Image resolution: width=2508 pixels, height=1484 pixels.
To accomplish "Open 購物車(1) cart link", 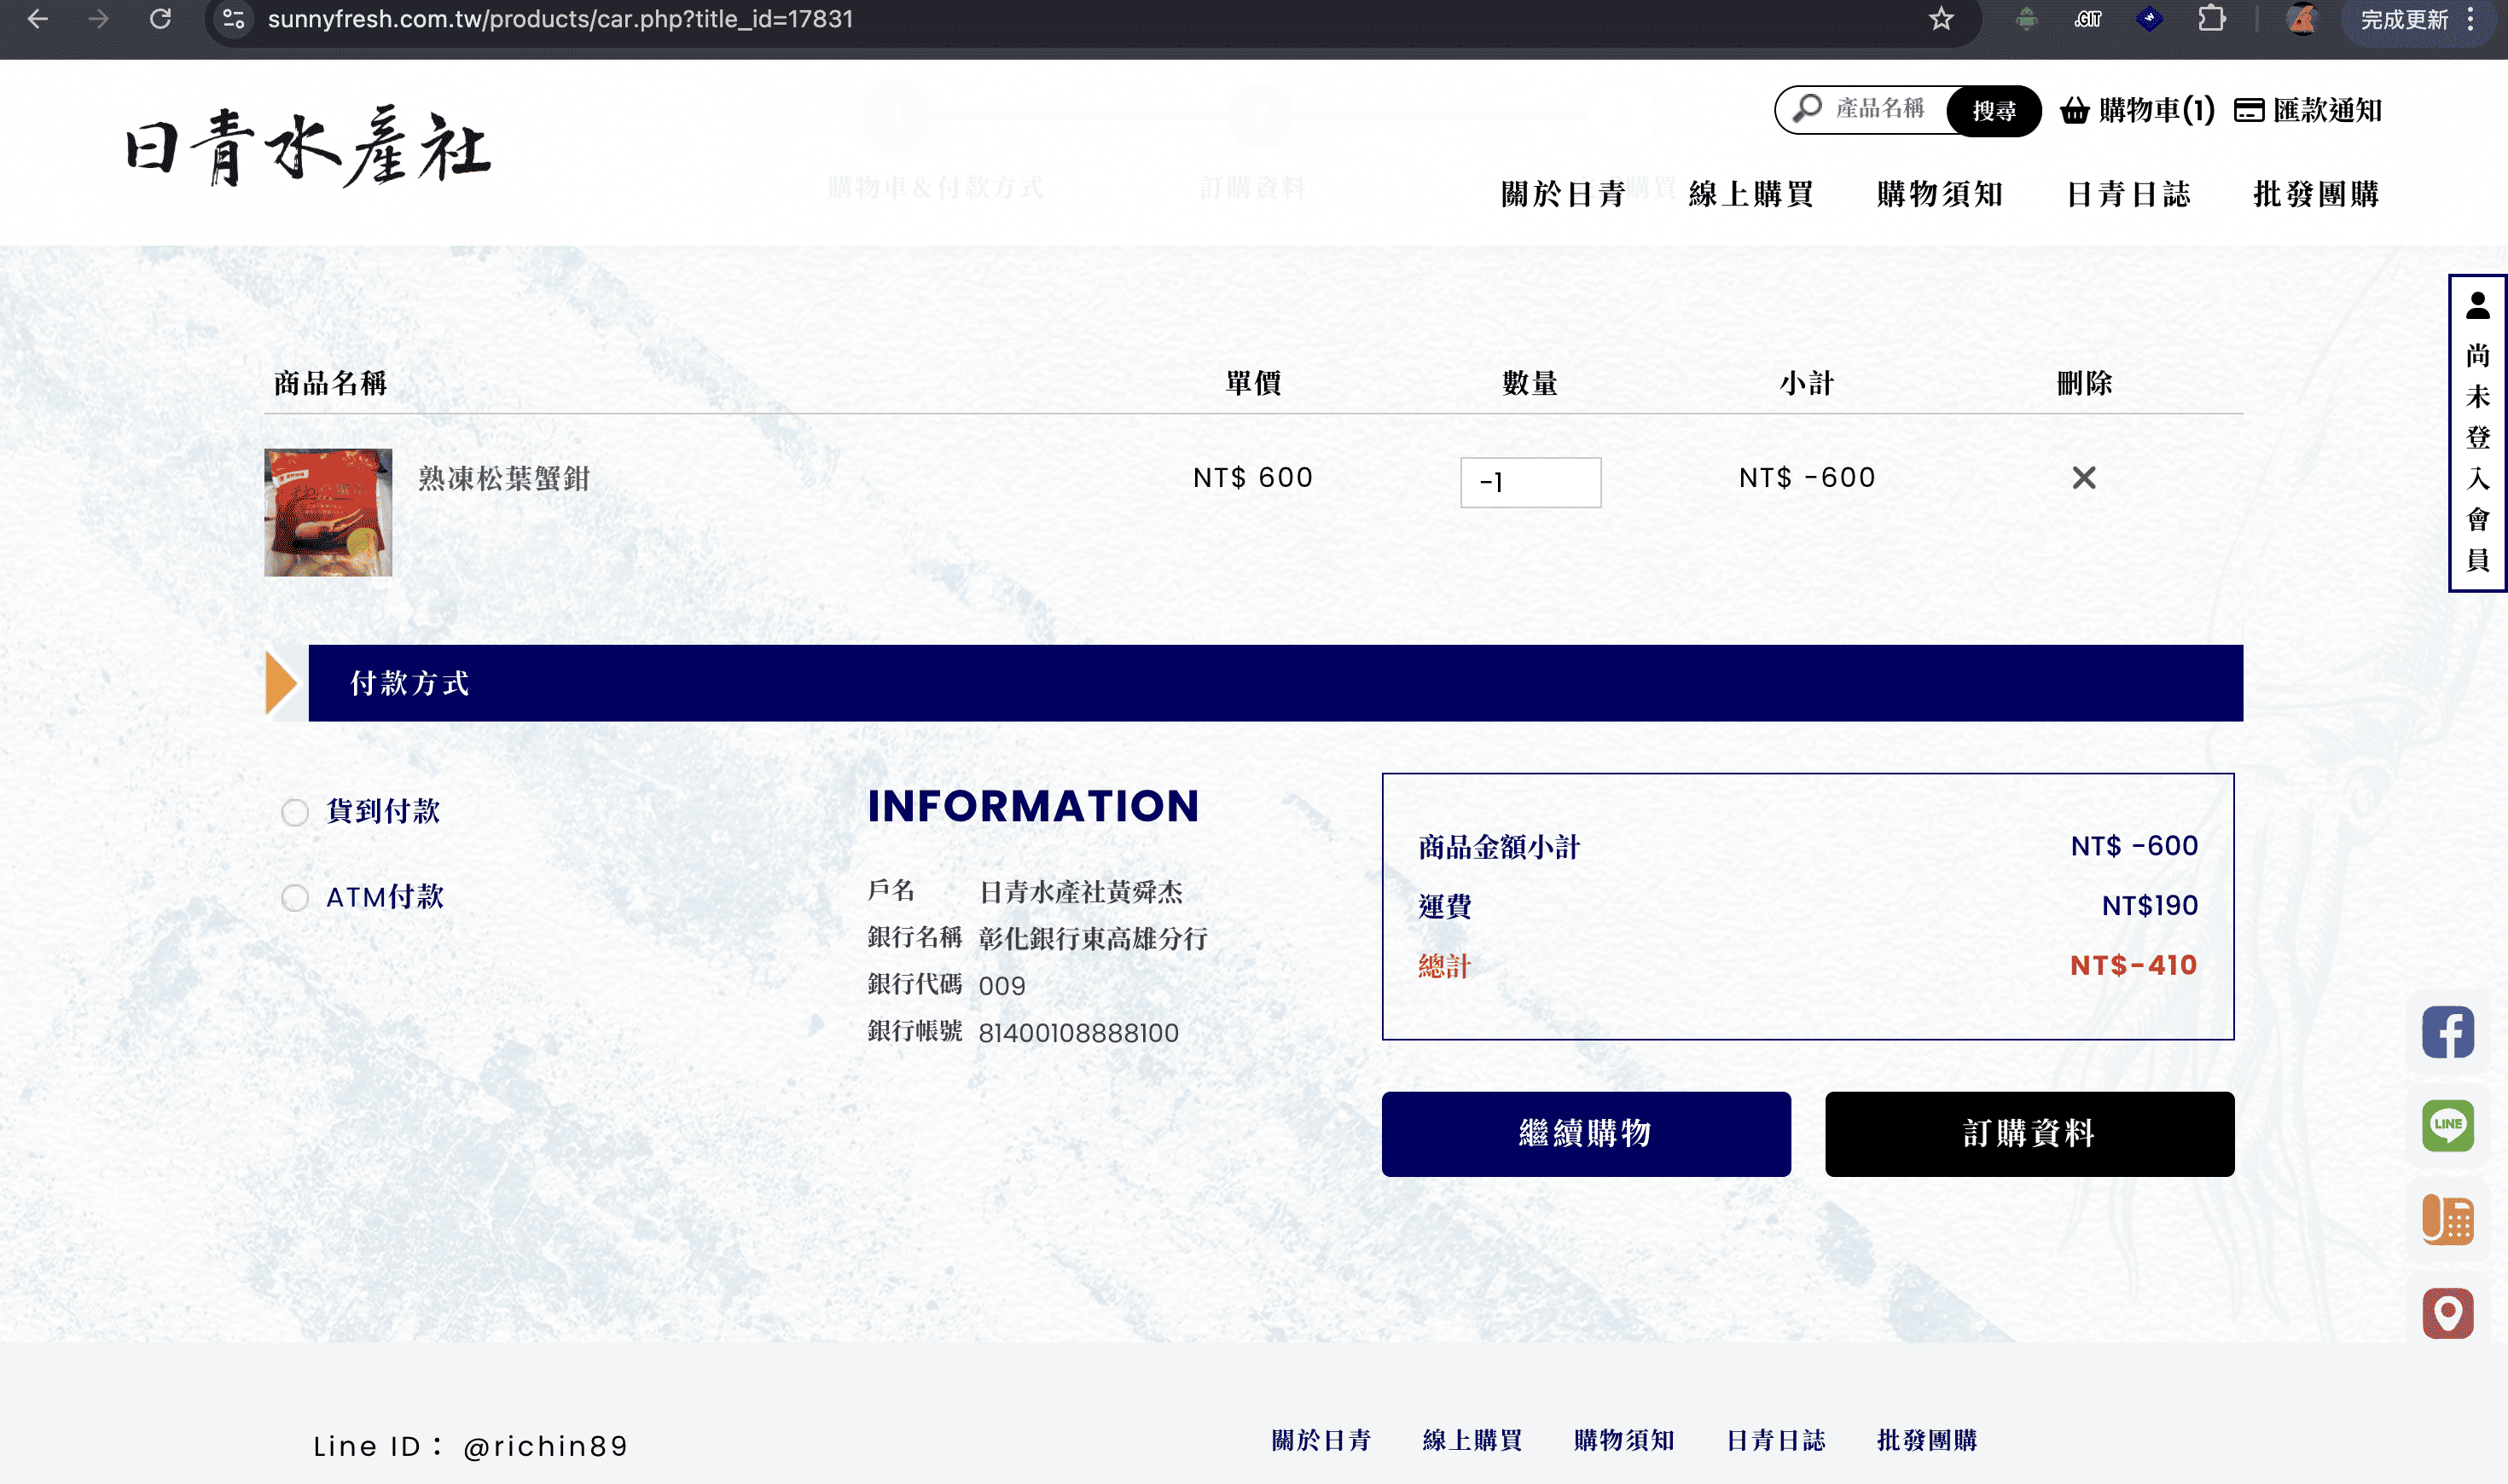I will [x=2138, y=110].
